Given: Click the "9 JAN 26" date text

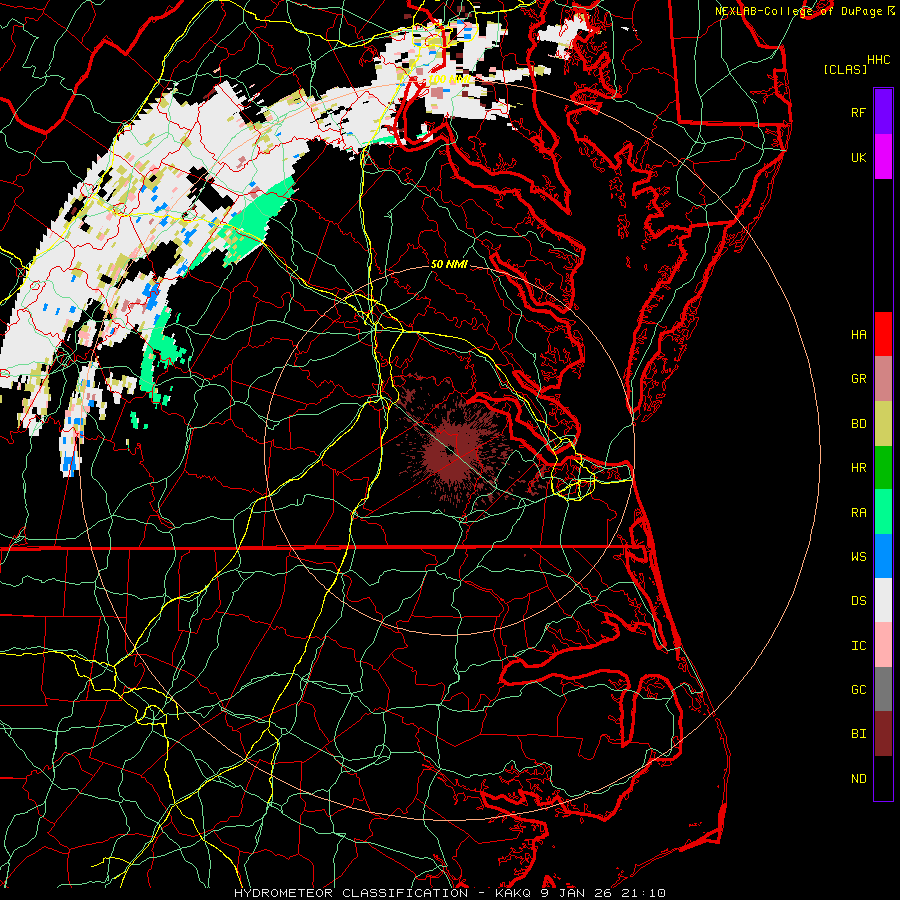Looking at the screenshot, I should [578, 893].
